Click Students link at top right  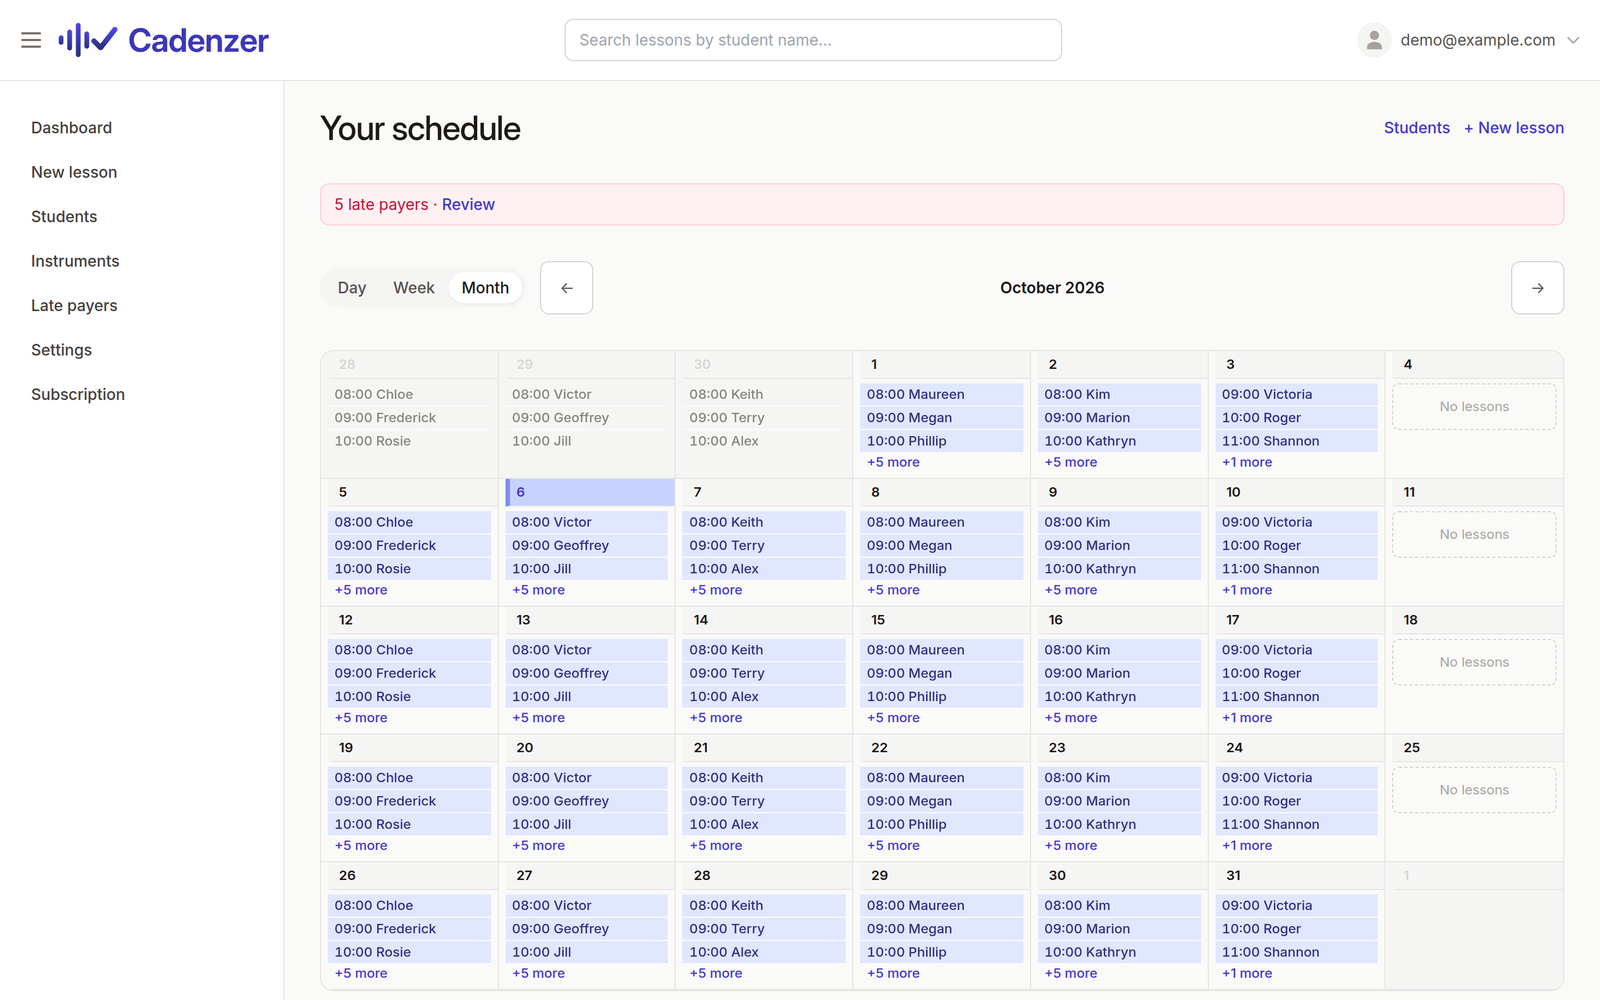click(1416, 128)
